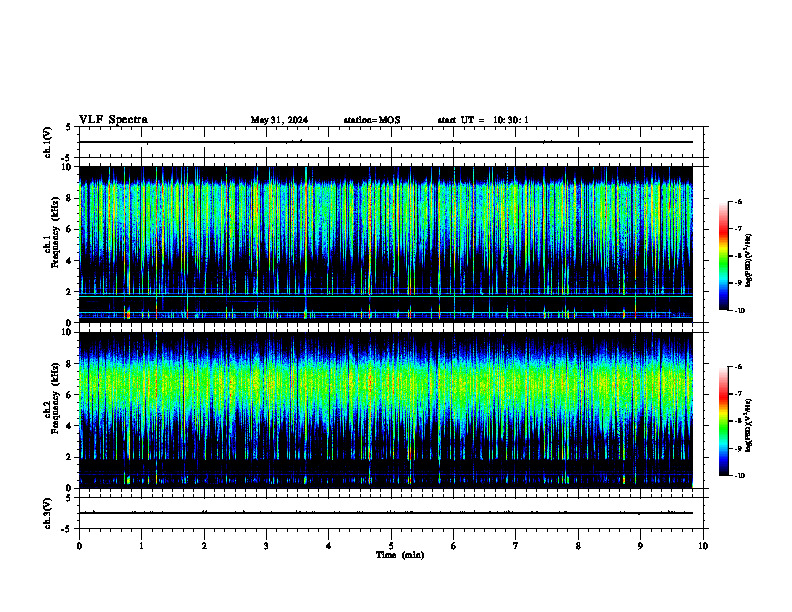Click ch.1 frequency tick label "10"
The height and width of the screenshot is (612, 792).
[x=68, y=167]
